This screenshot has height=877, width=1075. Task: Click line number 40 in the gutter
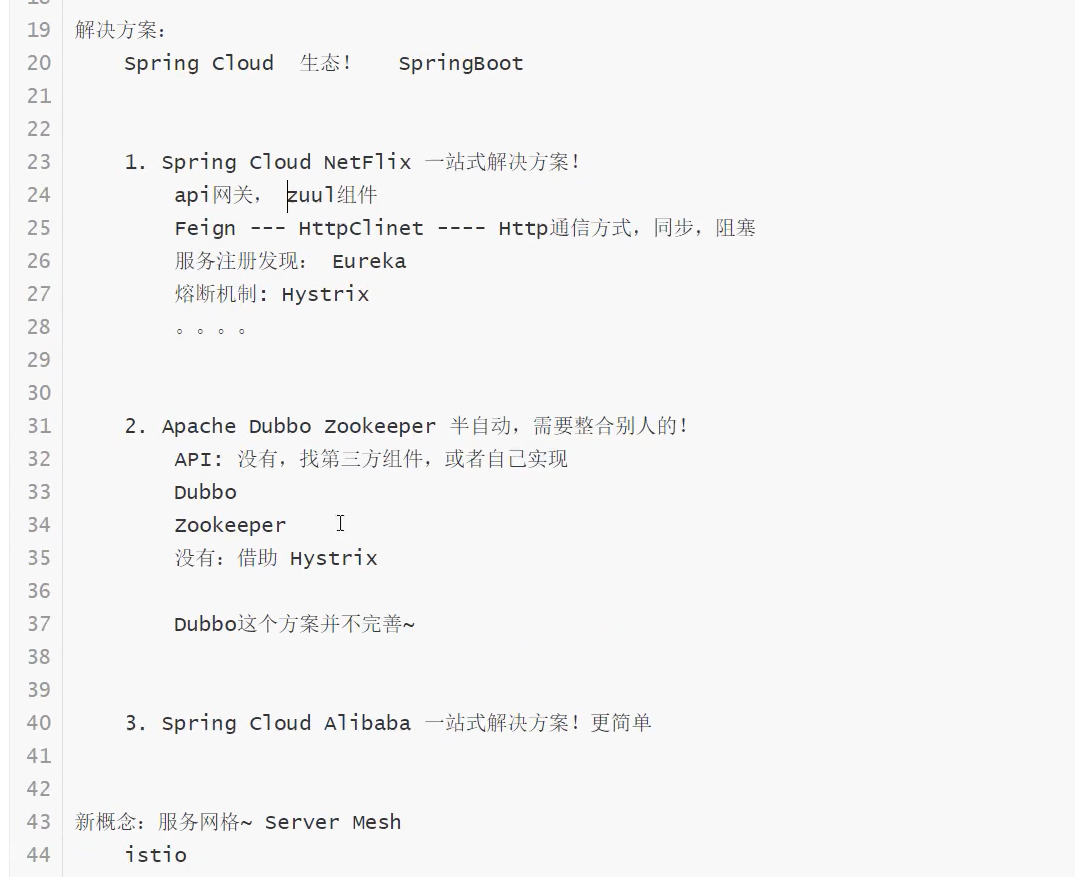tap(38, 723)
